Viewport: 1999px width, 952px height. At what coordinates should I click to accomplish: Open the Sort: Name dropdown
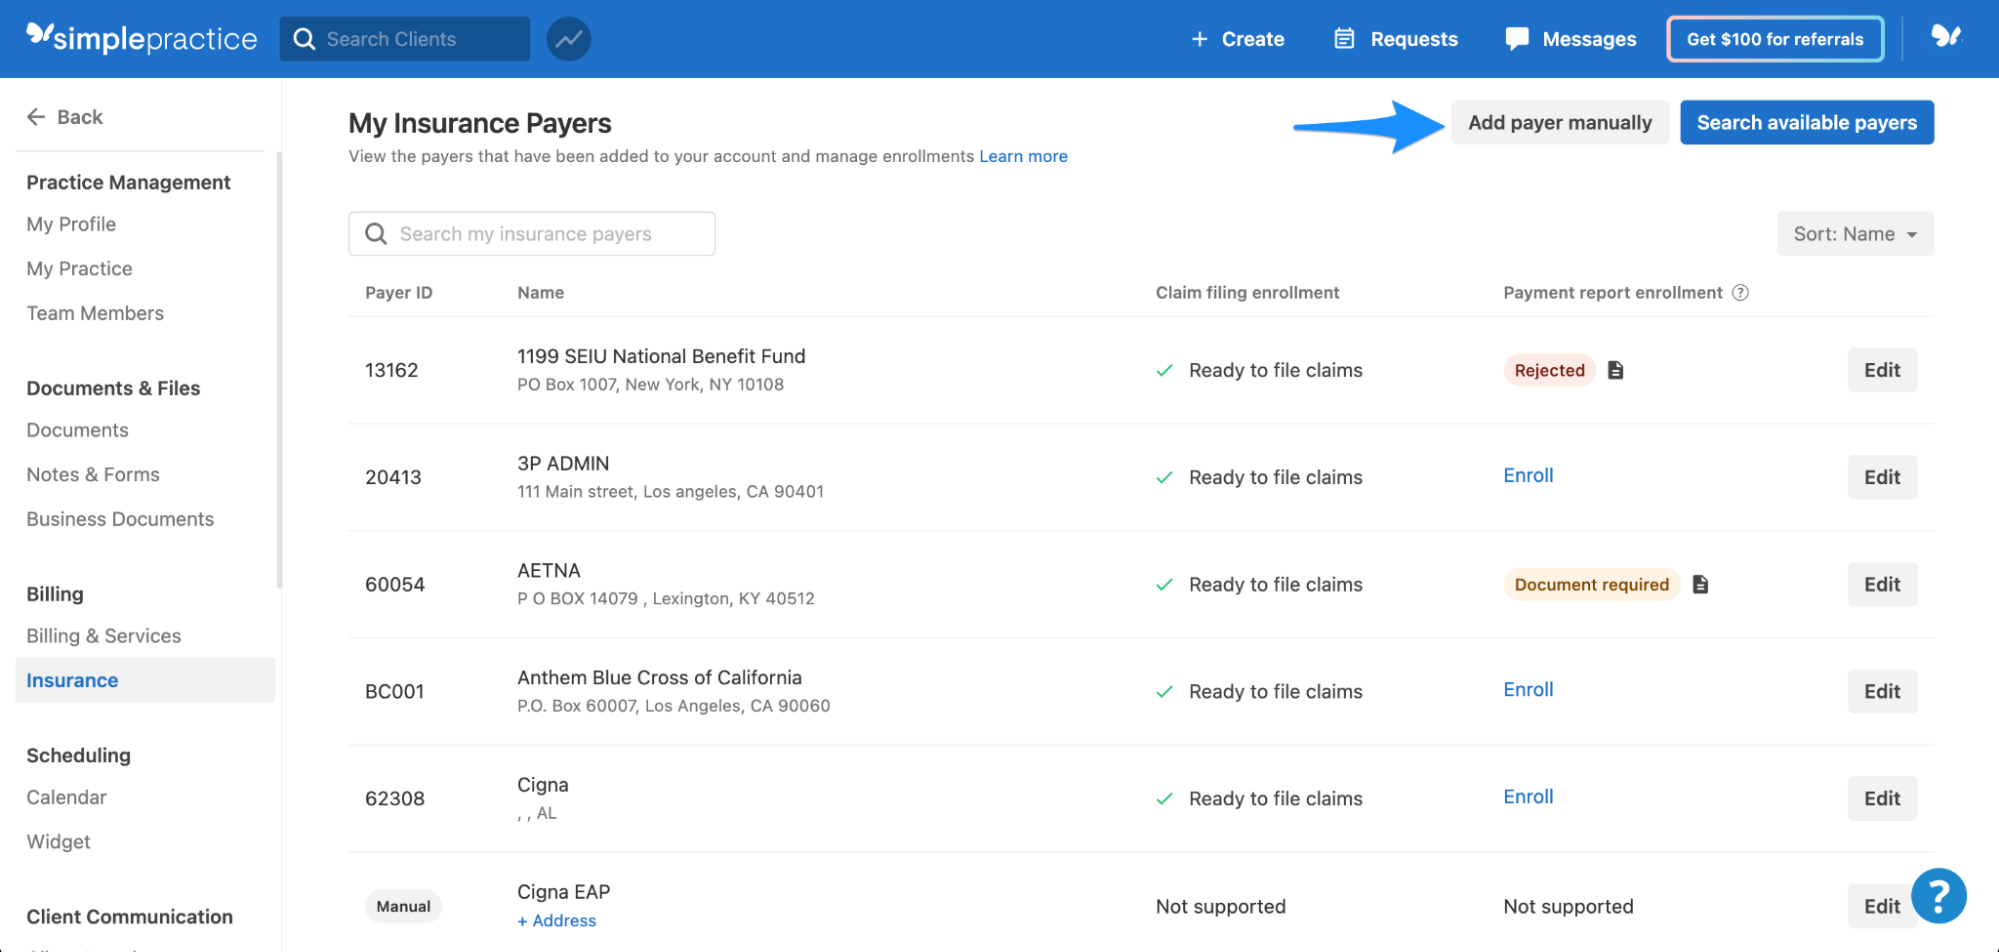pyautogui.click(x=1855, y=233)
